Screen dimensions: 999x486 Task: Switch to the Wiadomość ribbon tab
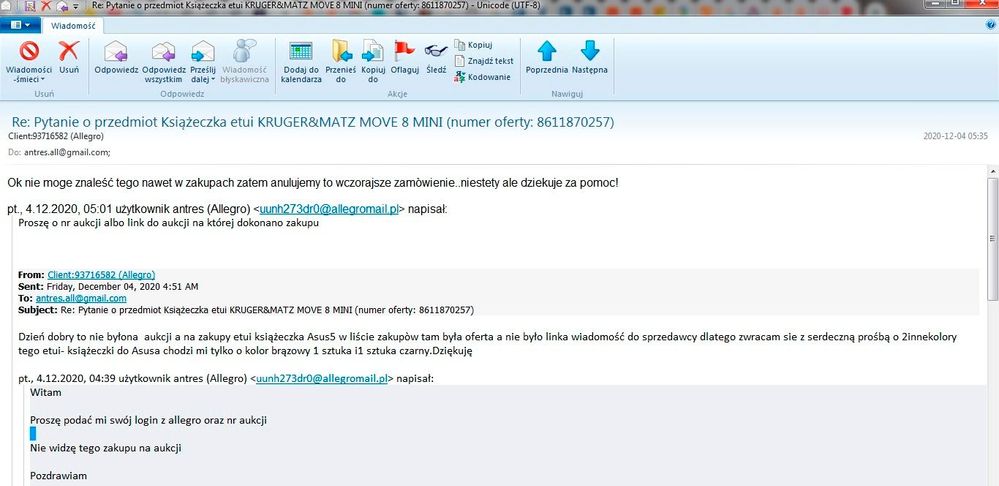73,25
